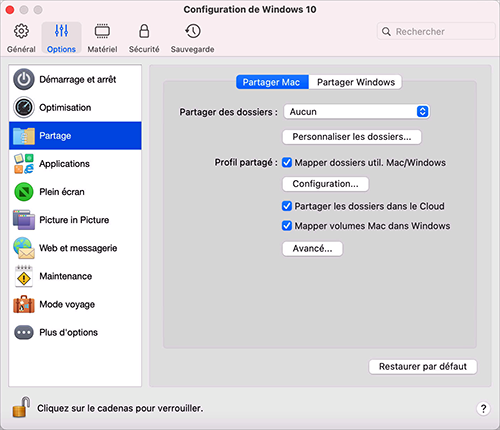Screen dimensions: 500x430
Task: Select the Maintenance sidebar label
Action: [x=66, y=276]
